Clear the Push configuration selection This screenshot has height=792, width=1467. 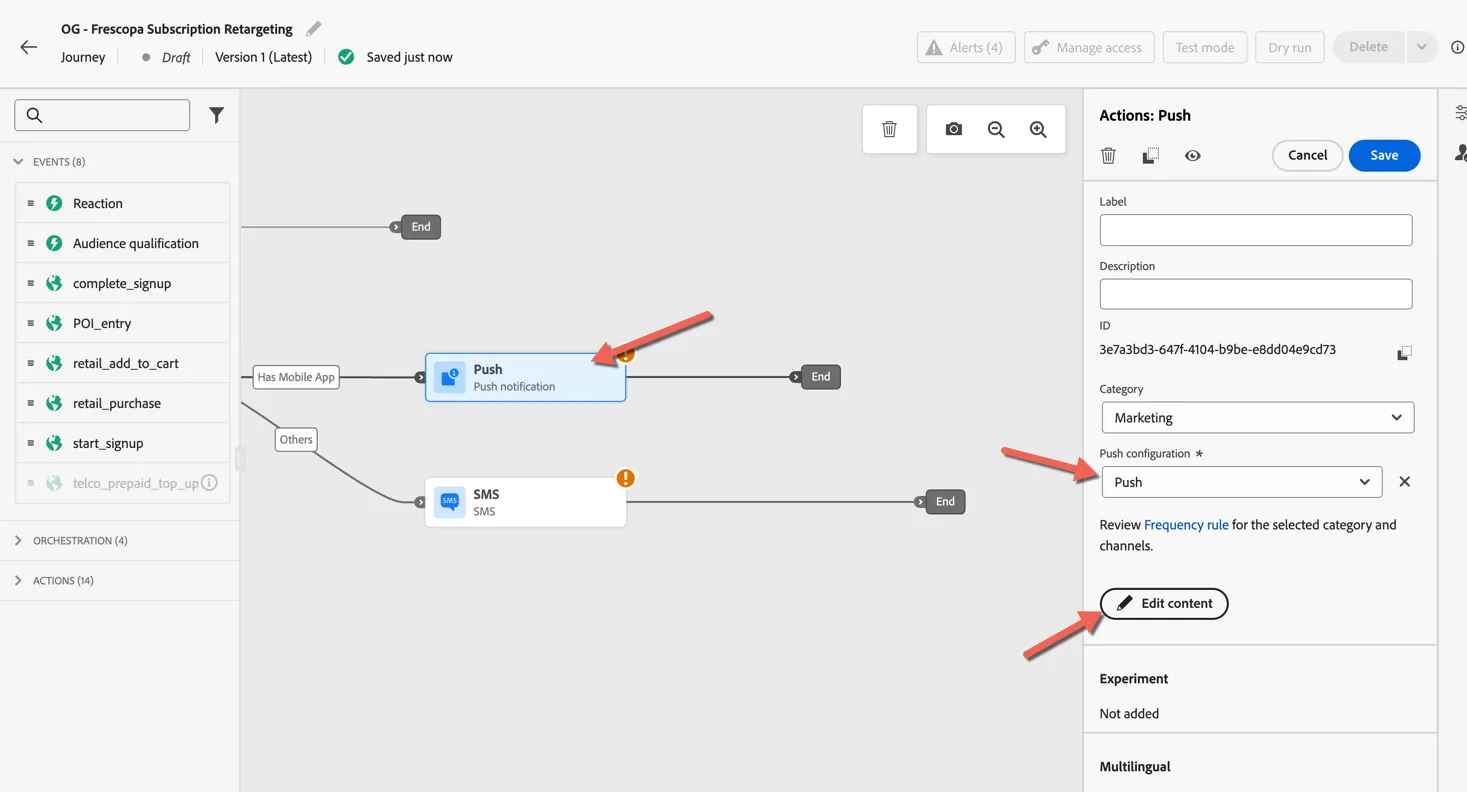(1404, 482)
